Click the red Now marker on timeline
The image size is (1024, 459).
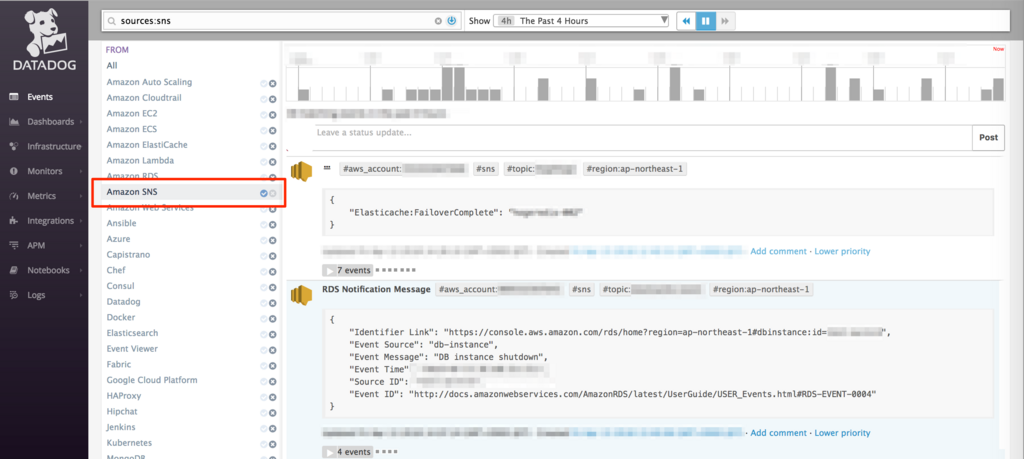coord(998,49)
